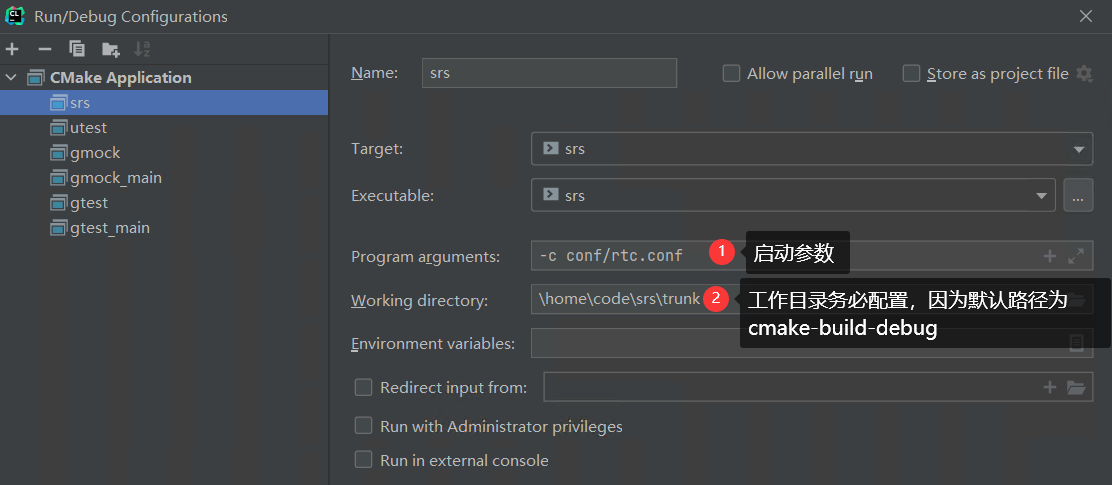Select the gmock_main configuration

tap(115, 177)
